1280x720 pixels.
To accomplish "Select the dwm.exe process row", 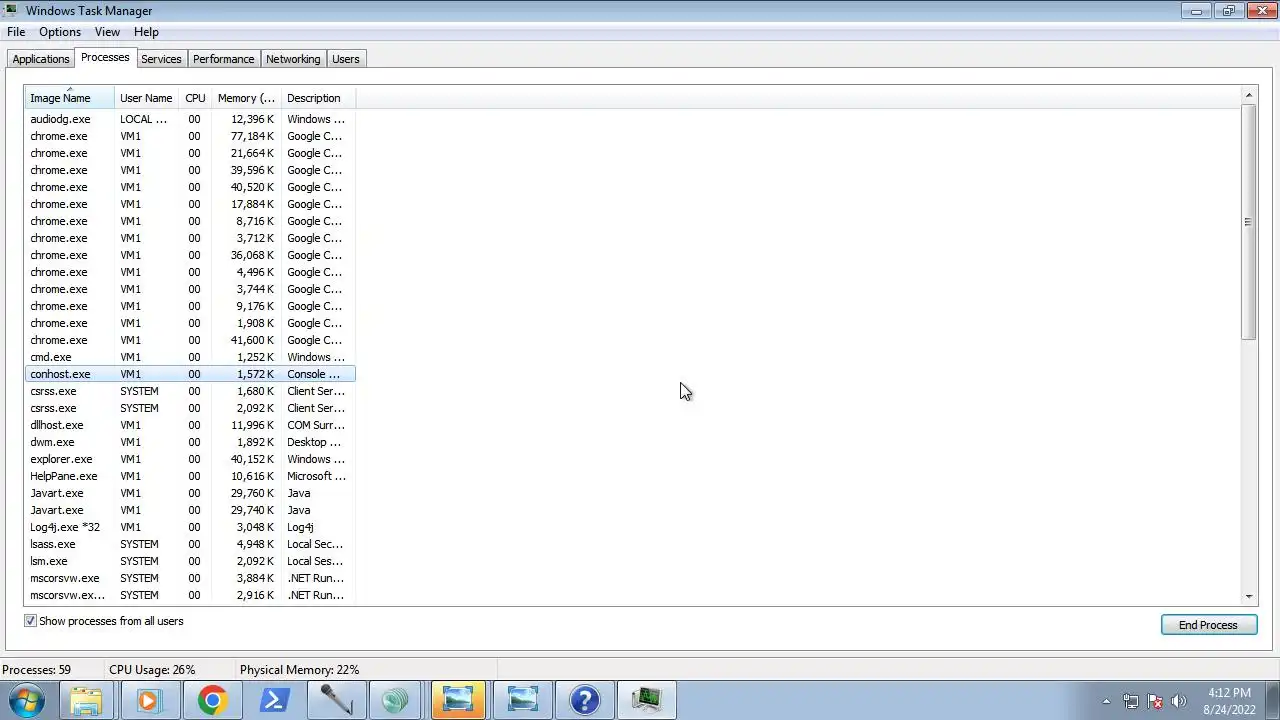I will [190, 442].
